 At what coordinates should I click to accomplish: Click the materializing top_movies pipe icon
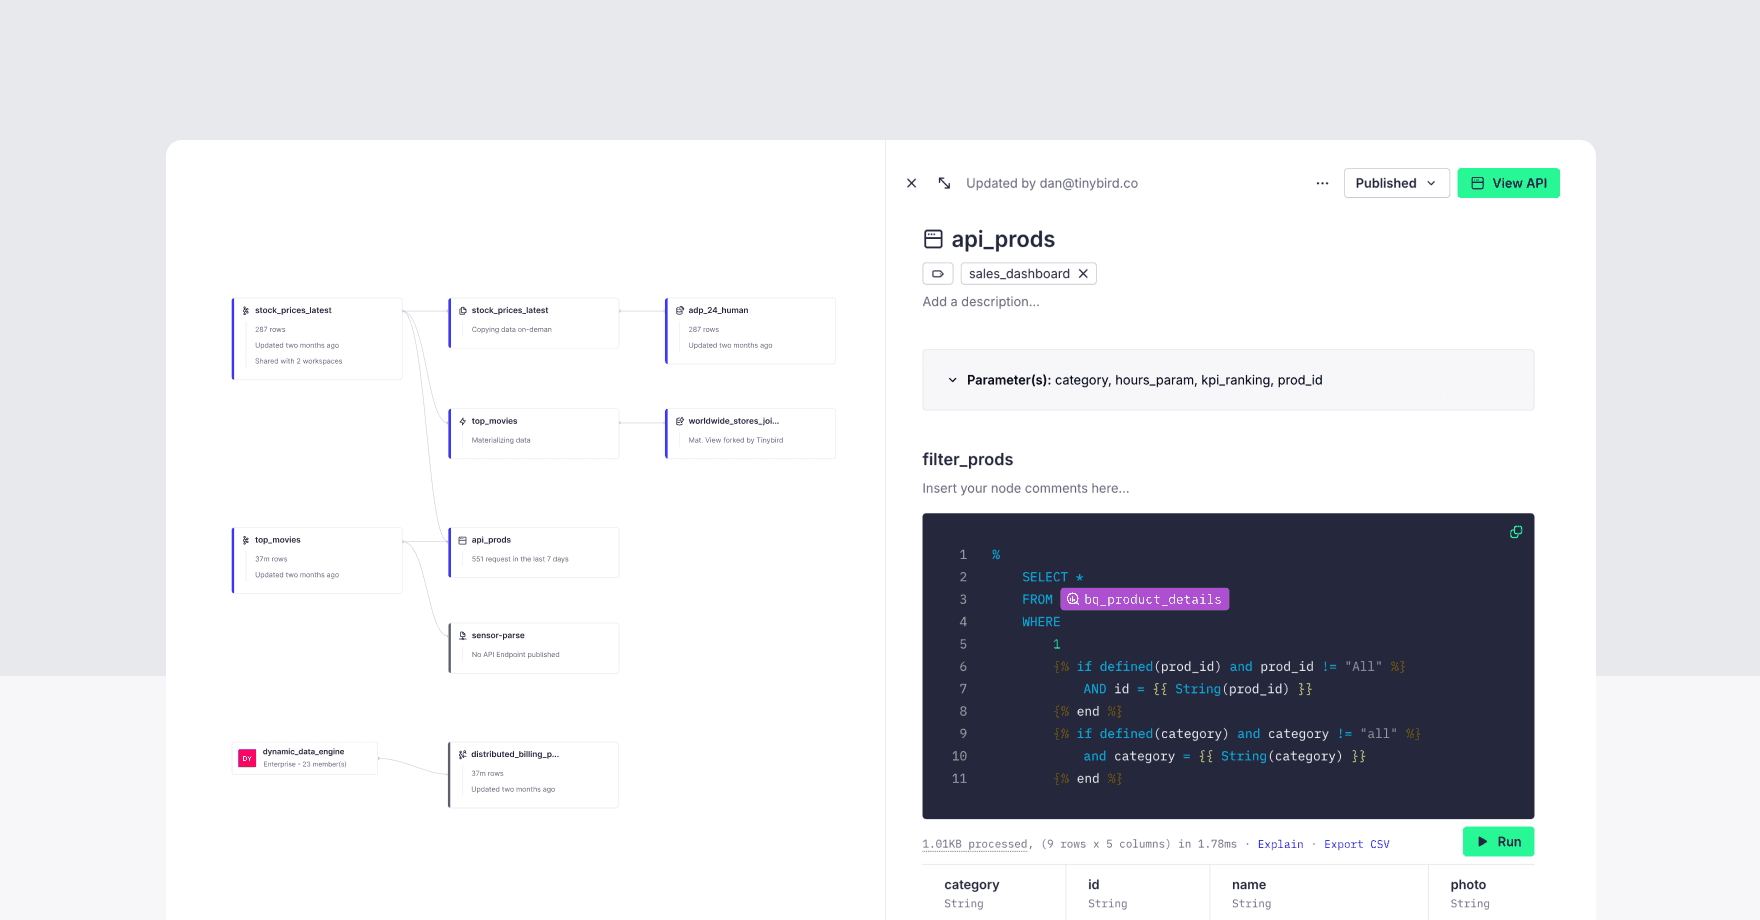point(463,422)
